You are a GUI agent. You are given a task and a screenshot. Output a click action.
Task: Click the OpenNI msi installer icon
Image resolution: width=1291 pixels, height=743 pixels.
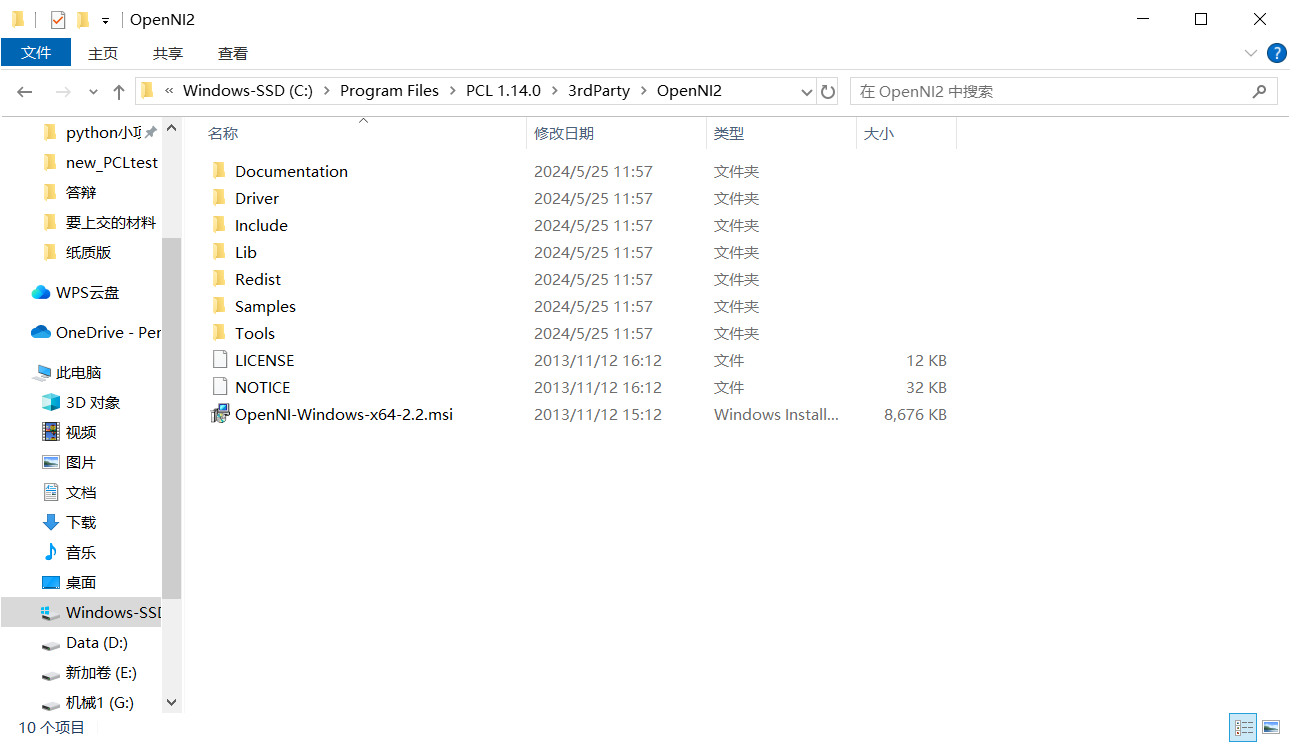point(220,414)
